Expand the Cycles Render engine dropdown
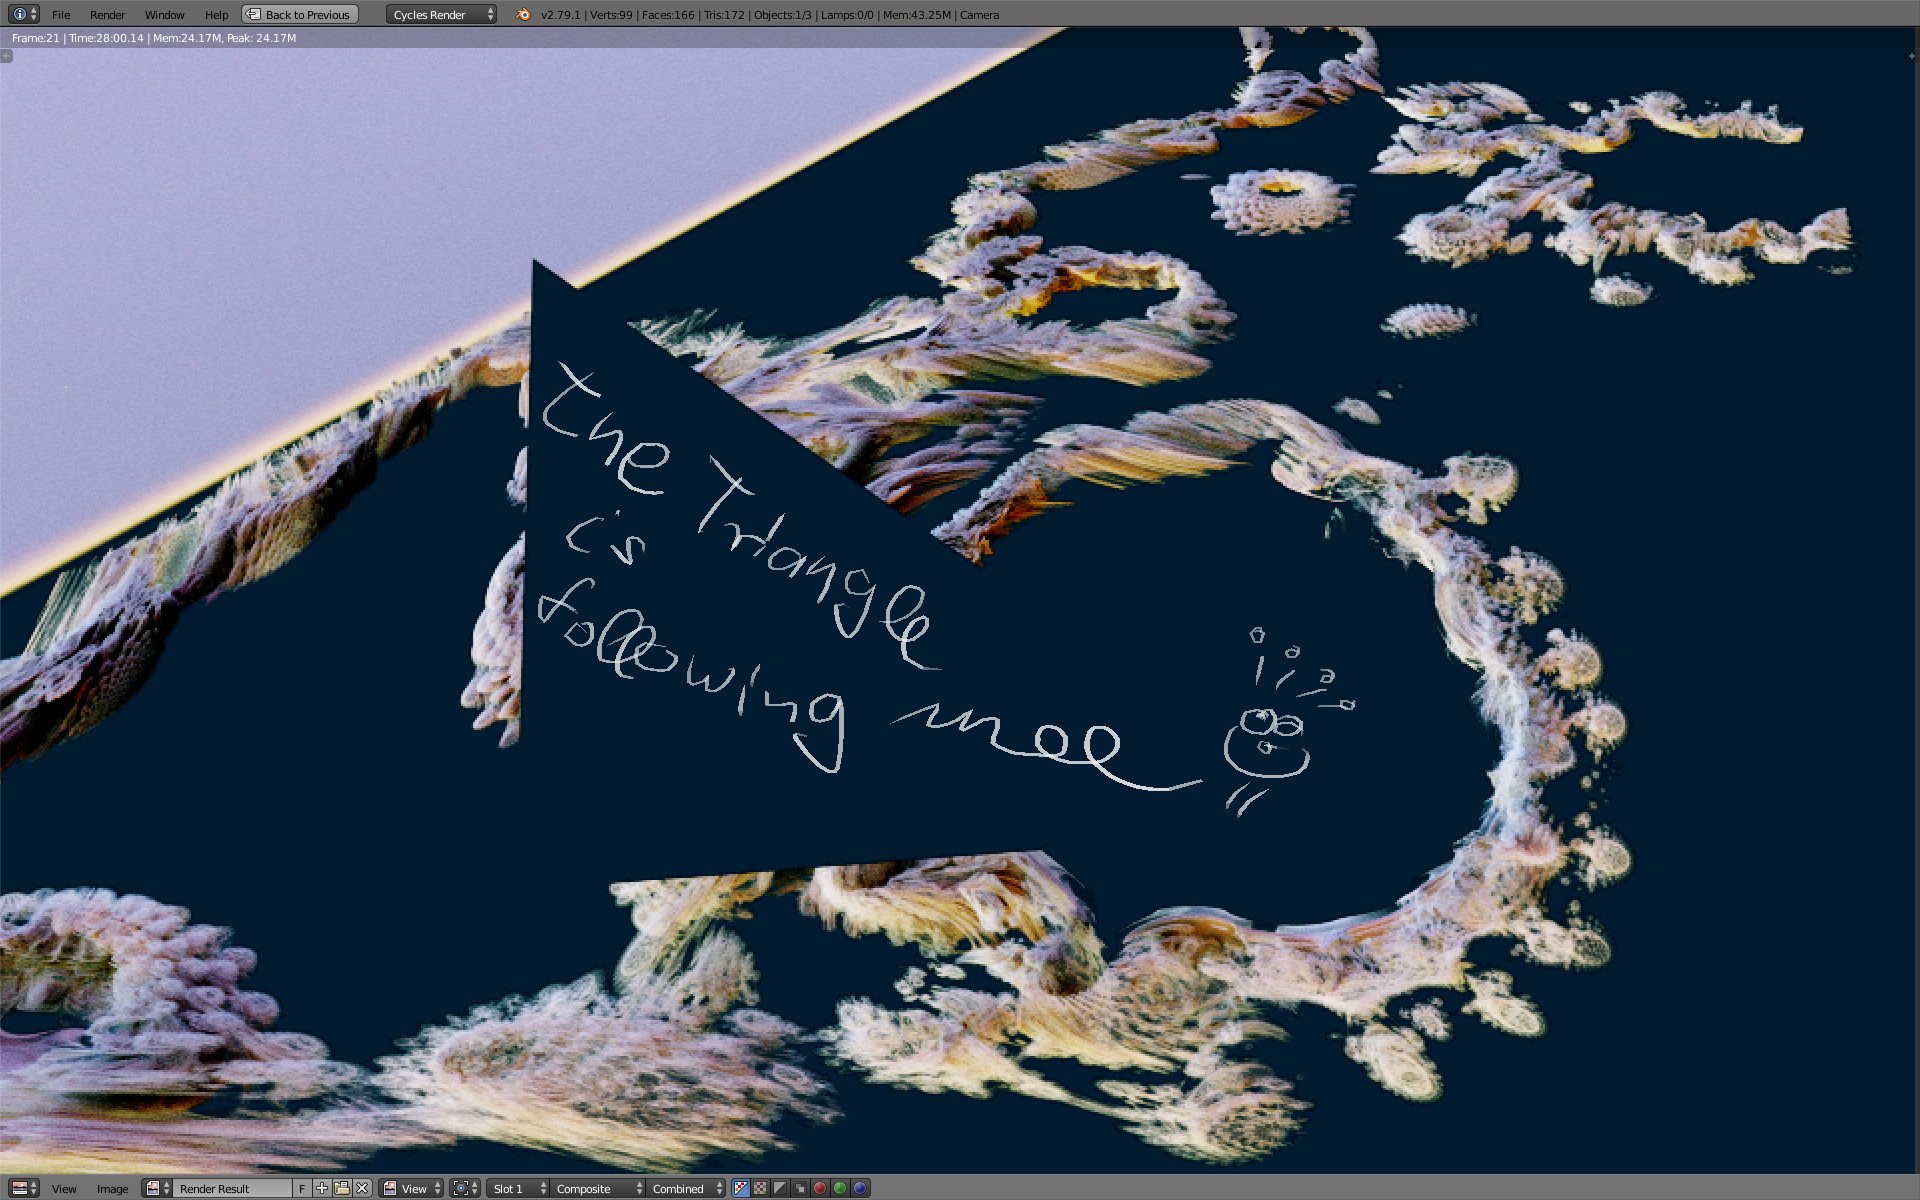Screen dimensions: 1920x1200 (441, 14)
